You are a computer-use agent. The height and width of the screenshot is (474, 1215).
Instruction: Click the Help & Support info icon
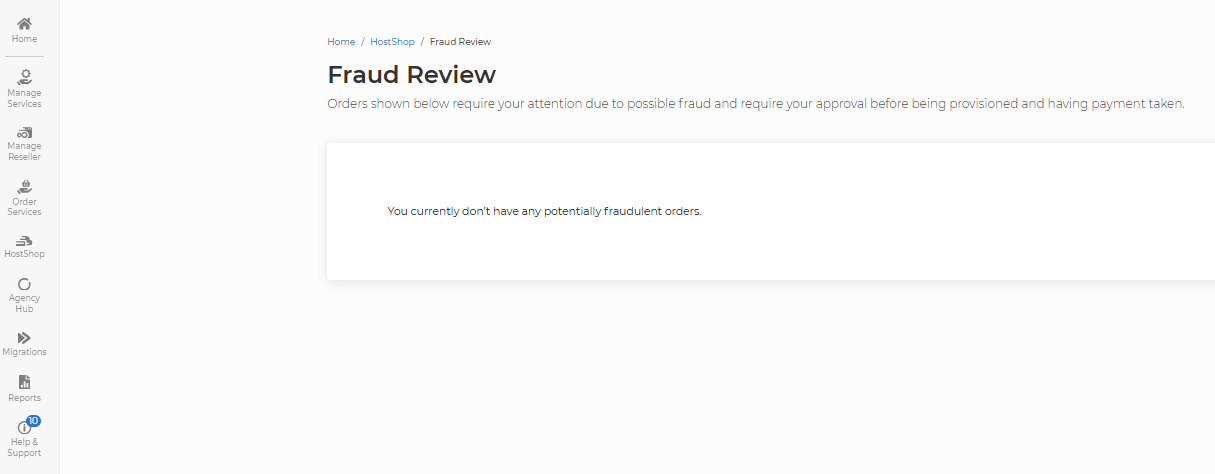(23, 428)
